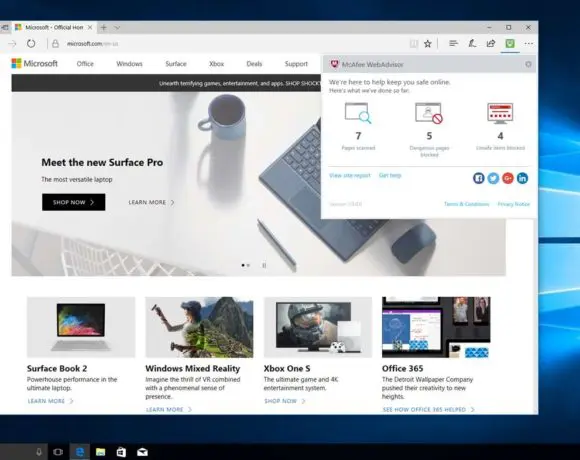The height and width of the screenshot is (460, 580).
Task: Select the first carousel slide dot
Action: tap(243, 265)
